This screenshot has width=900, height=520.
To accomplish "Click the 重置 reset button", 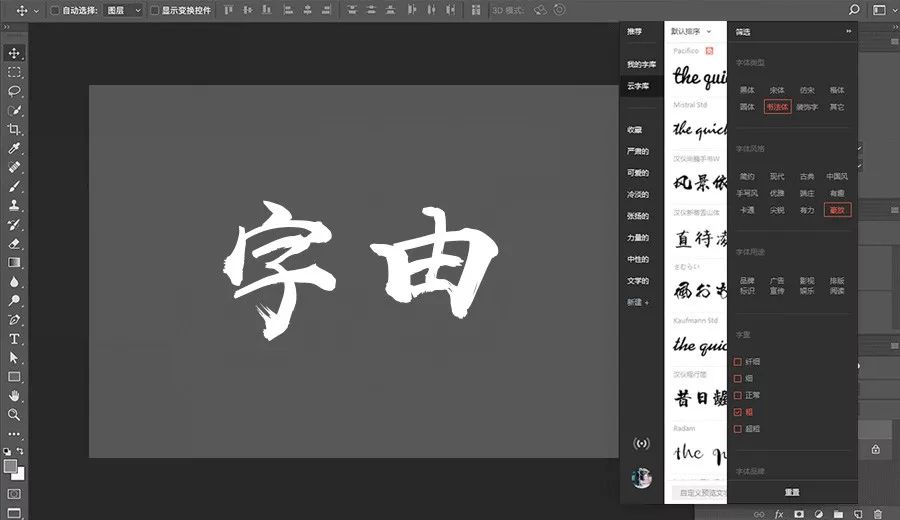I will pyautogui.click(x=792, y=492).
